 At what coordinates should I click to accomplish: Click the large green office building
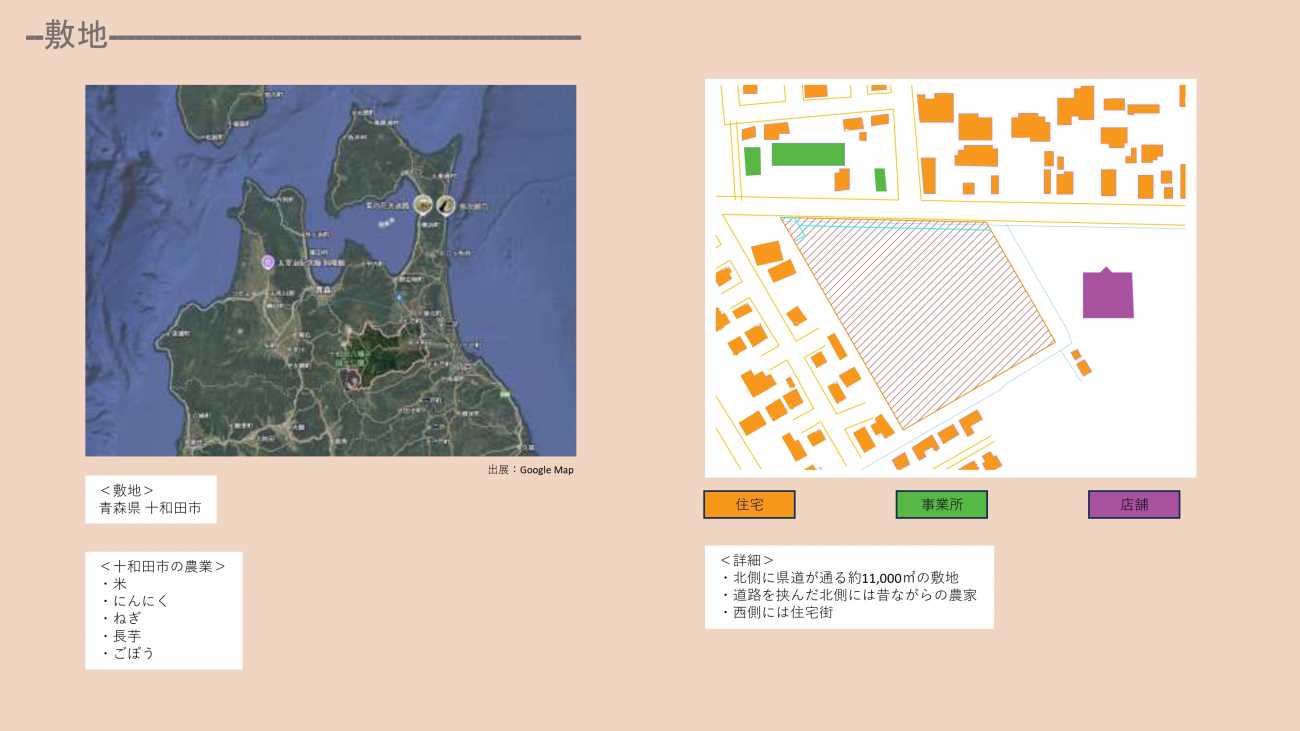[808, 154]
